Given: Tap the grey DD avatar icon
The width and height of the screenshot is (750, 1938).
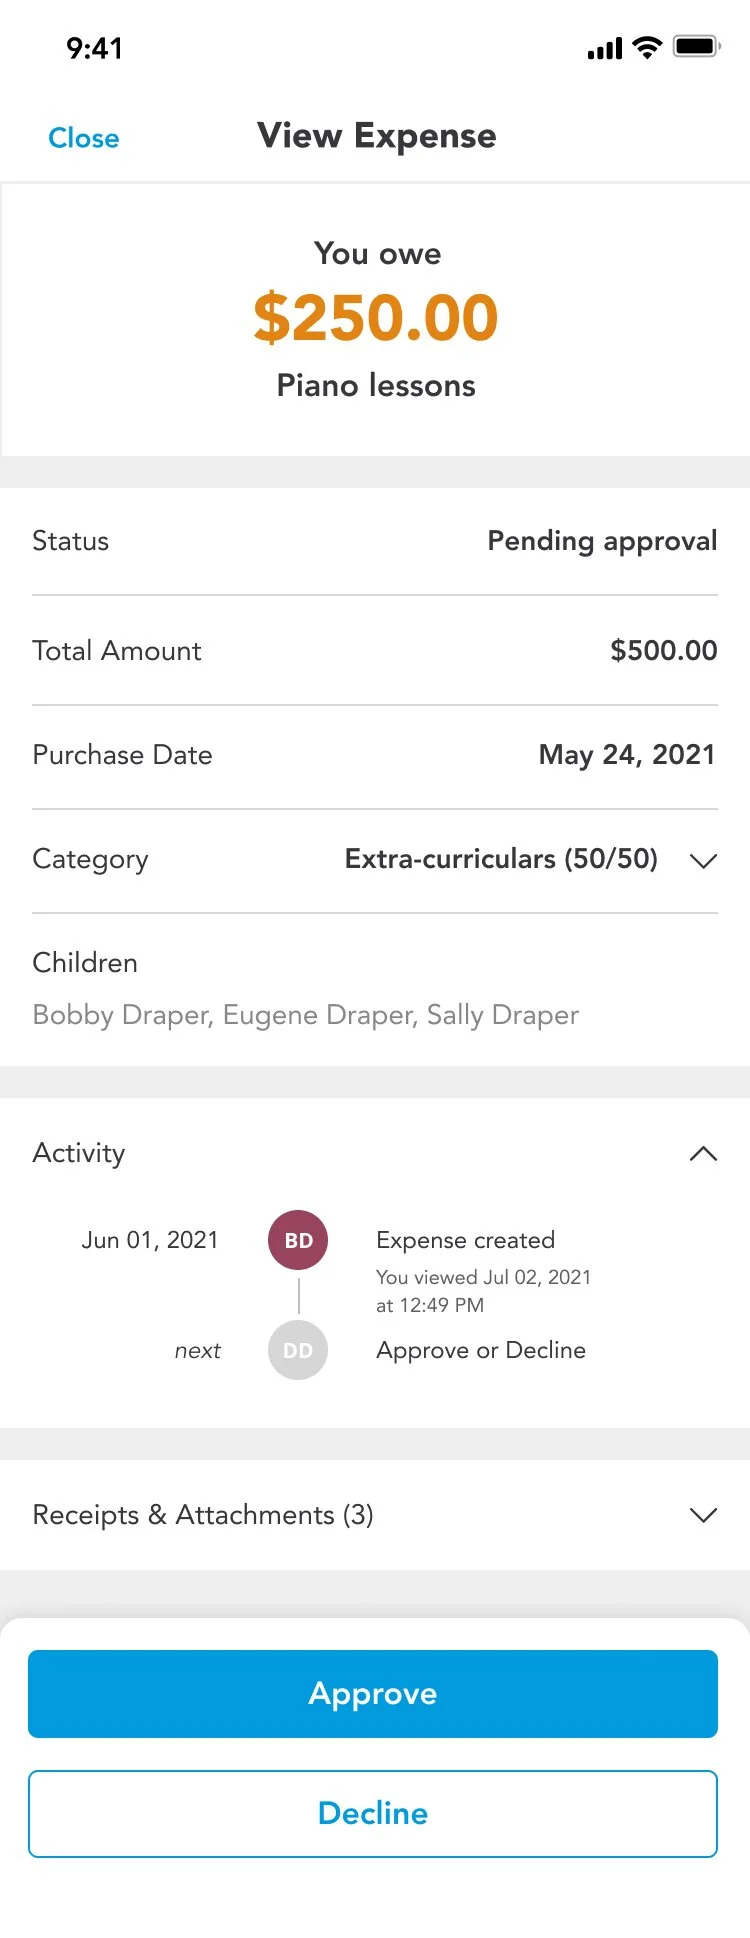Looking at the screenshot, I should coord(298,1350).
